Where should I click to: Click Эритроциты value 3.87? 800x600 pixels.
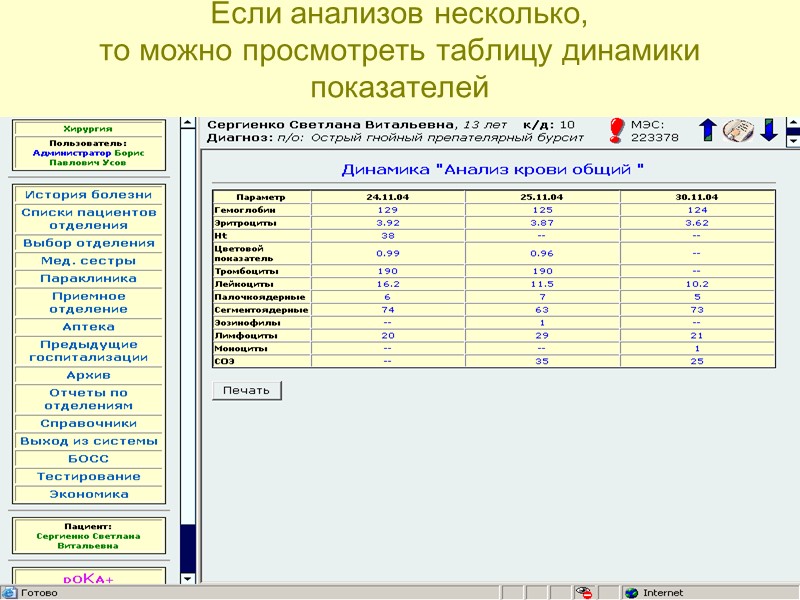(542, 223)
